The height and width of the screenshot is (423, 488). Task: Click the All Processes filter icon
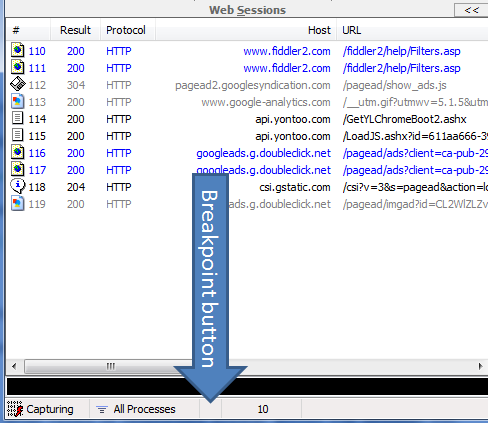tap(102, 409)
